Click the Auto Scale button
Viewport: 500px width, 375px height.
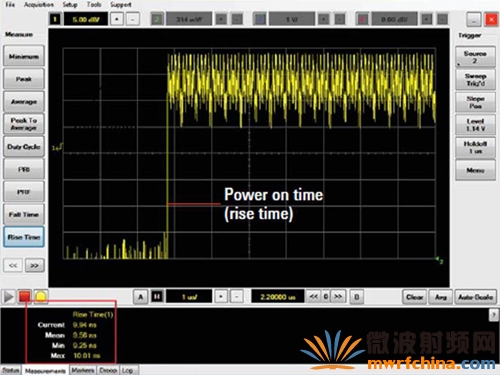tap(475, 297)
